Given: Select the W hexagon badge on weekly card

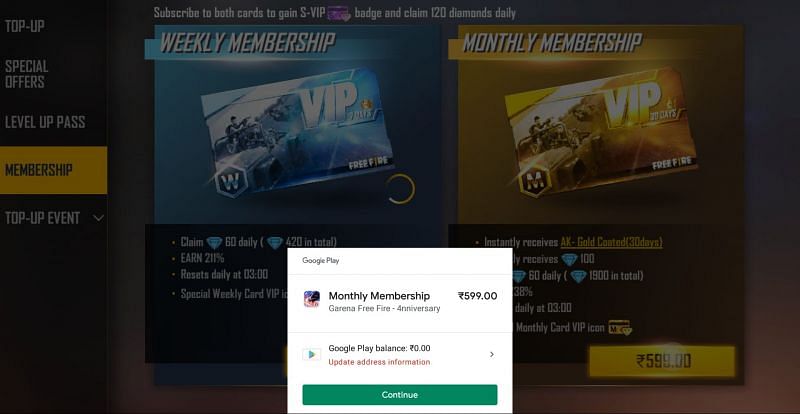Looking at the screenshot, I should point(231,182).
